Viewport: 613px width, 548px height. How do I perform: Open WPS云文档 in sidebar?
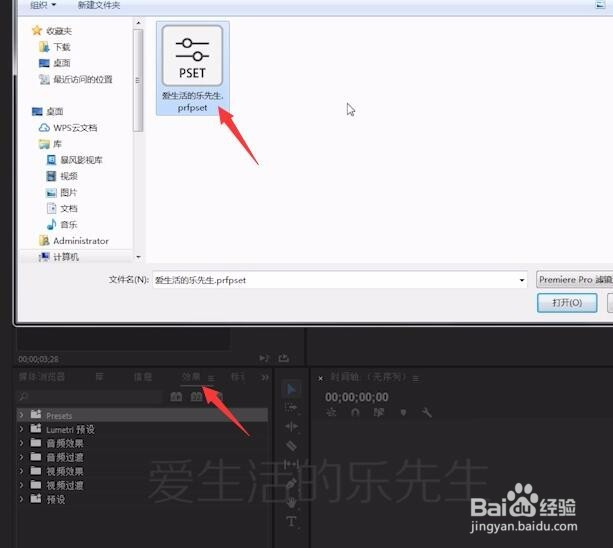pos(68,128)
